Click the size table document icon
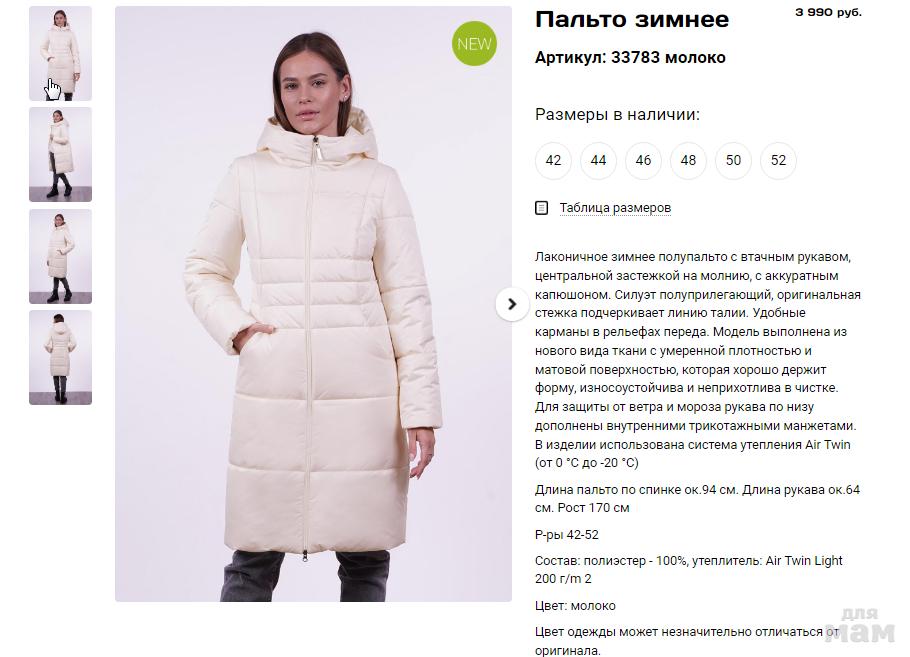Viewport: 910px width, 657px height. [541, 208]
